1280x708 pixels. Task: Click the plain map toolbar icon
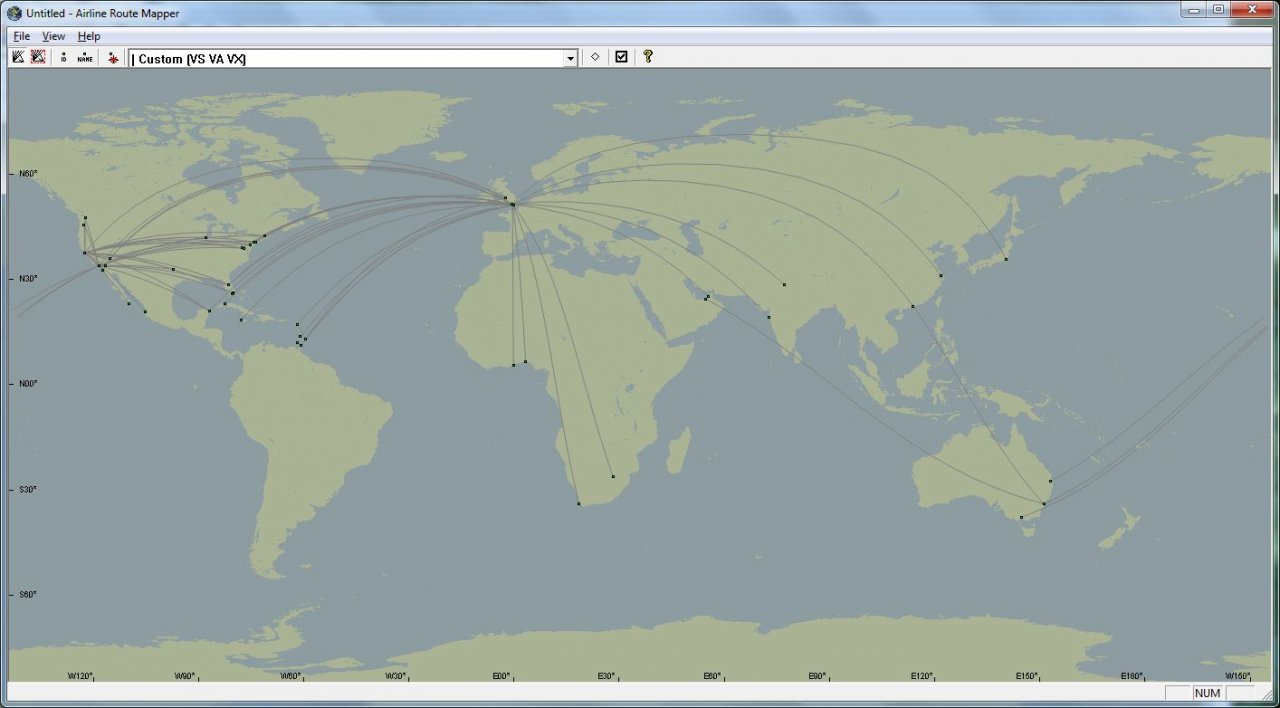18,57
